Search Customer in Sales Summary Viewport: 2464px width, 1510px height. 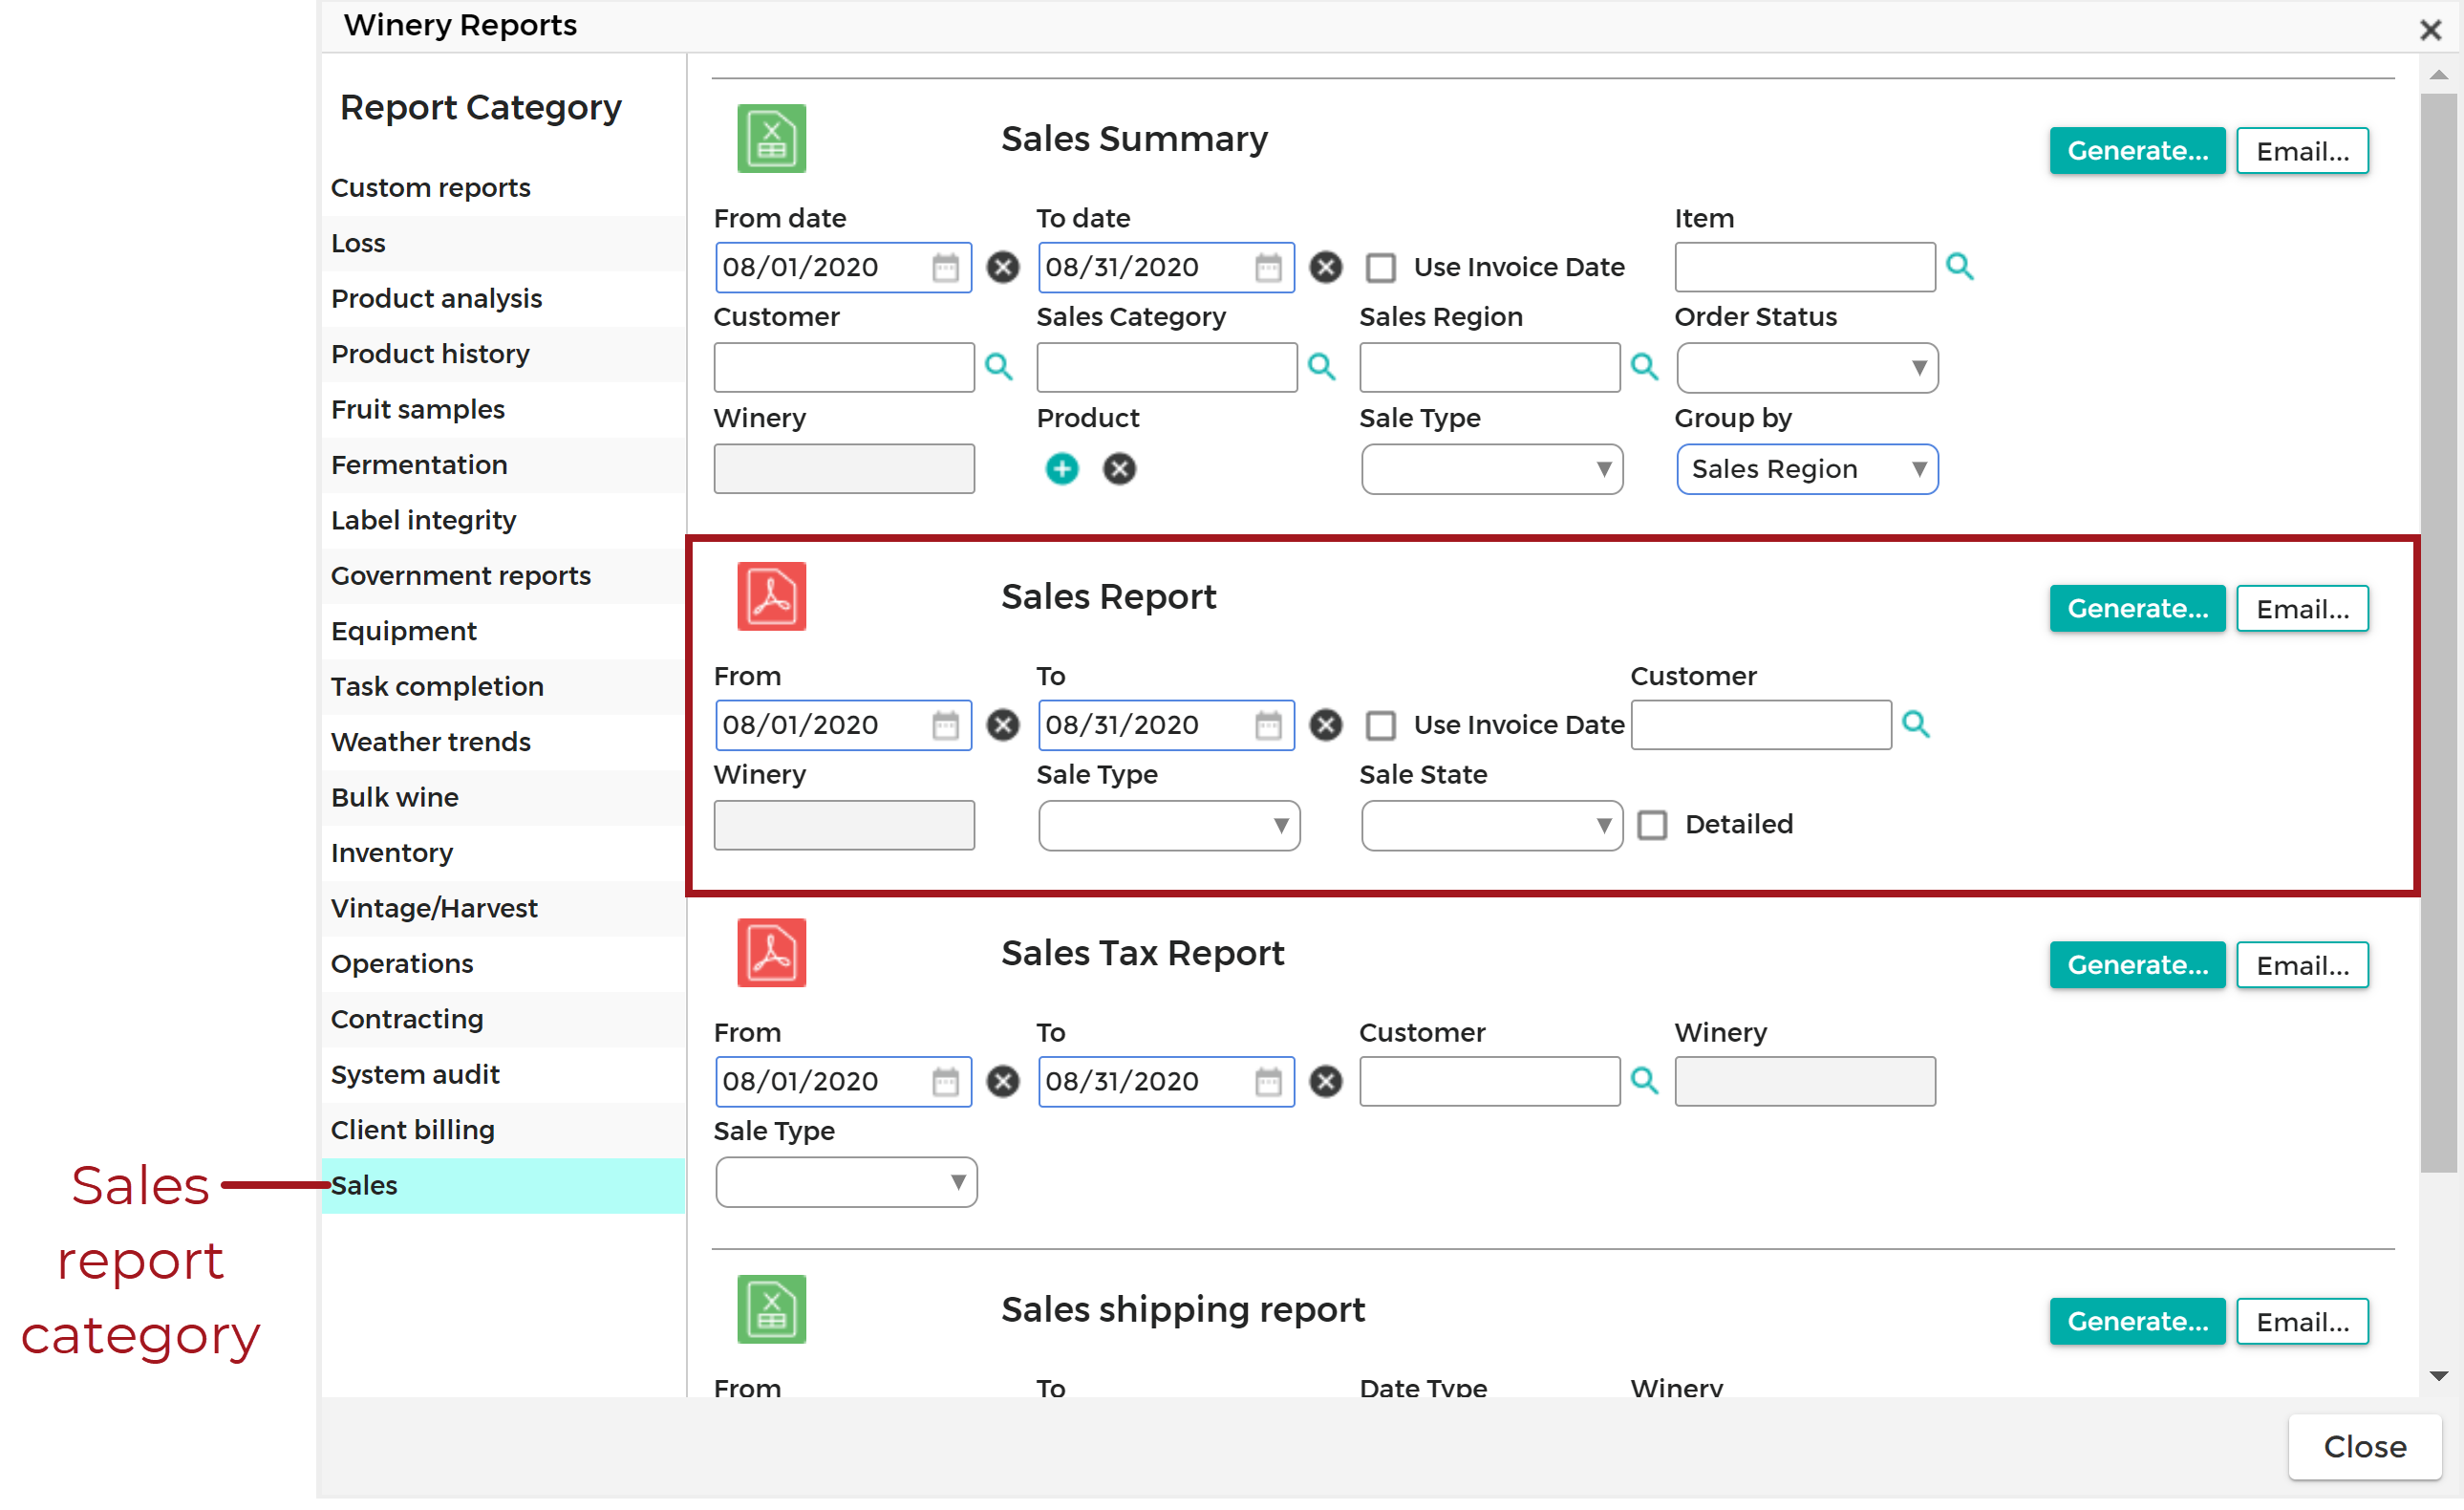[998, 366]
